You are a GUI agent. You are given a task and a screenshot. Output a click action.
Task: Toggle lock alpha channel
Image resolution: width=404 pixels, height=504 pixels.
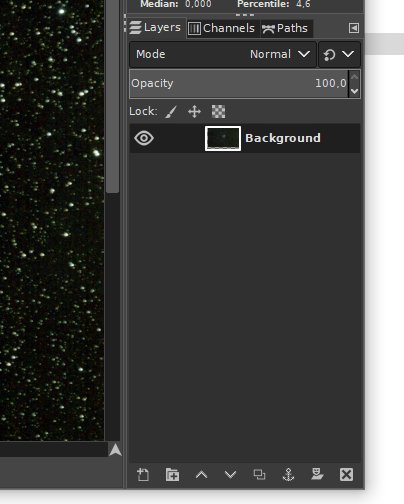219,112
